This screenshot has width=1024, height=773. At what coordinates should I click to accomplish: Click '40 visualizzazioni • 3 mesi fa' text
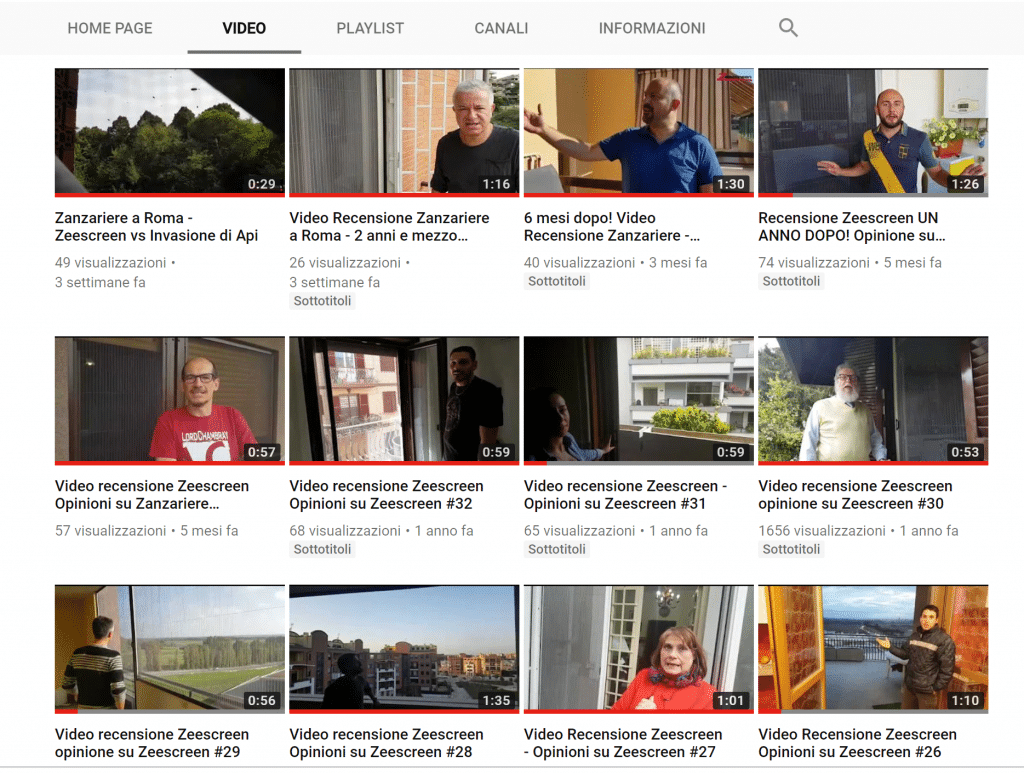615,262
